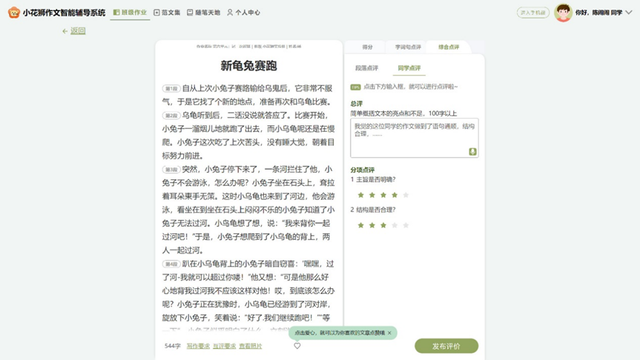The height and width of the screenshot is (360, 640).
Task: Open the 随笔天地 nav item
Action: click(203, 12)
